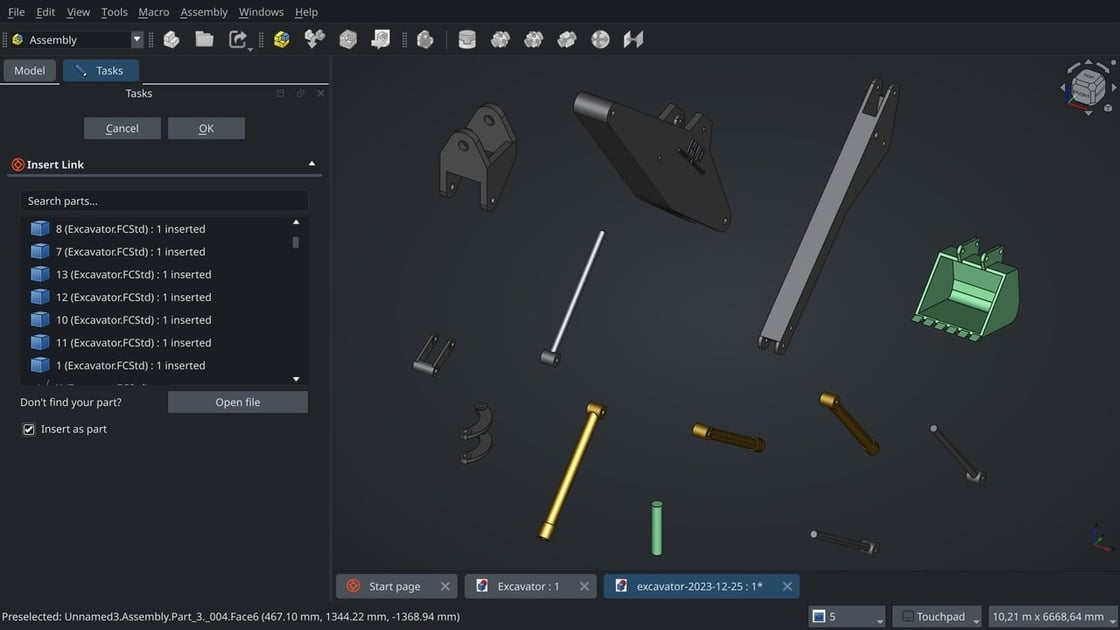1120x630 pixels.
Task: Uncheck the Insert as part checkbox
Action: (29, 428)
